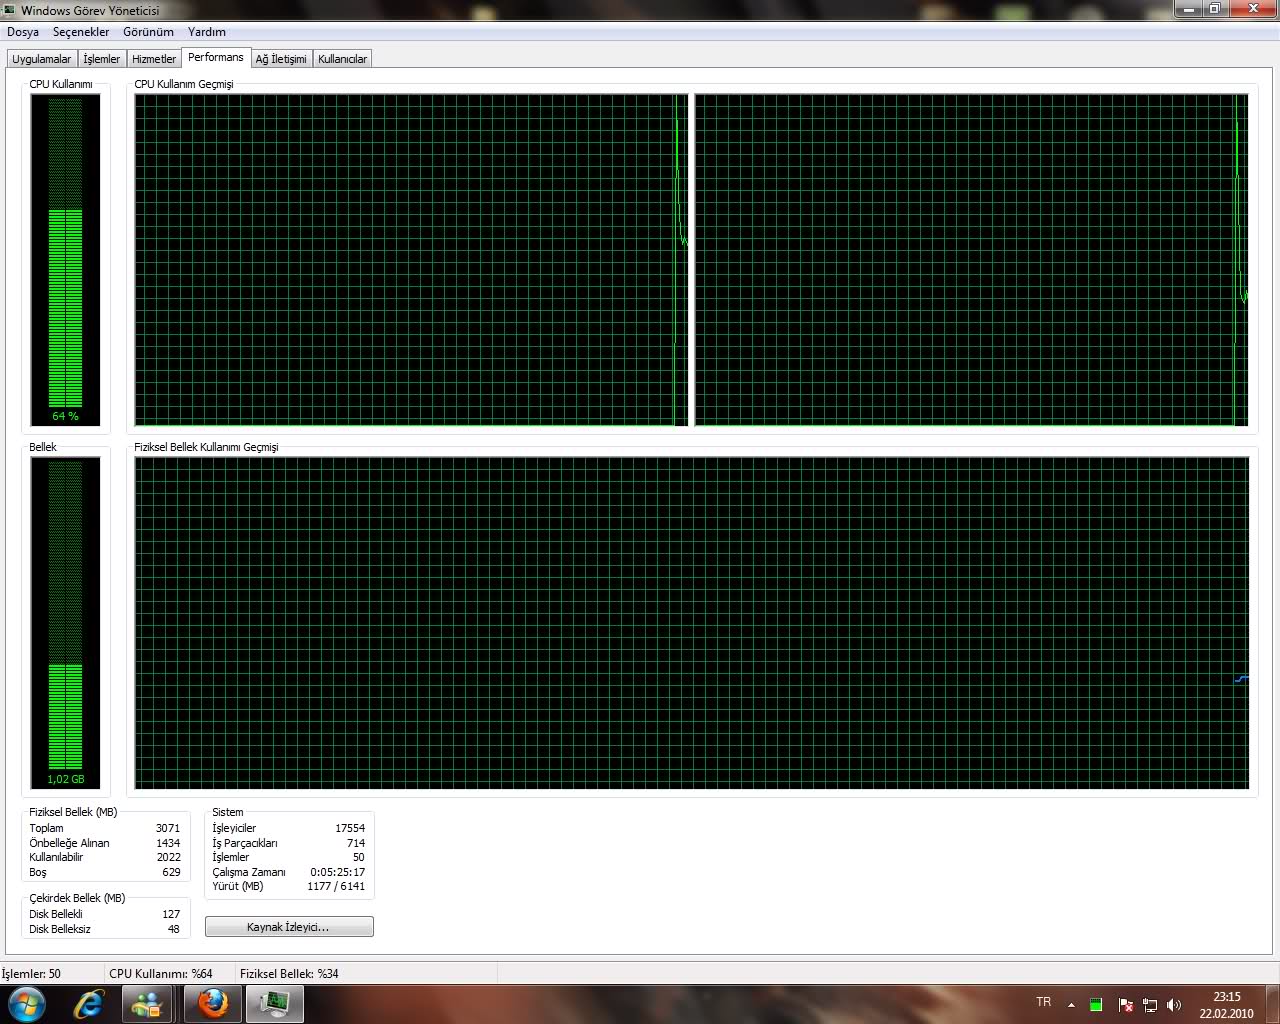Click the right CPU usage history graph
1280x1024 pixels.
point(972,260)
